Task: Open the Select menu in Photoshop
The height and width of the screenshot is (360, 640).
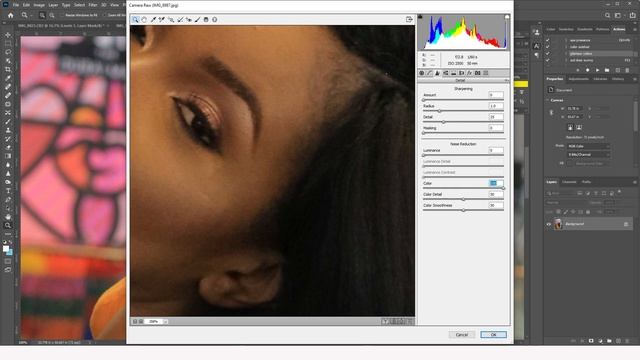Action: [x=79, y=5]
